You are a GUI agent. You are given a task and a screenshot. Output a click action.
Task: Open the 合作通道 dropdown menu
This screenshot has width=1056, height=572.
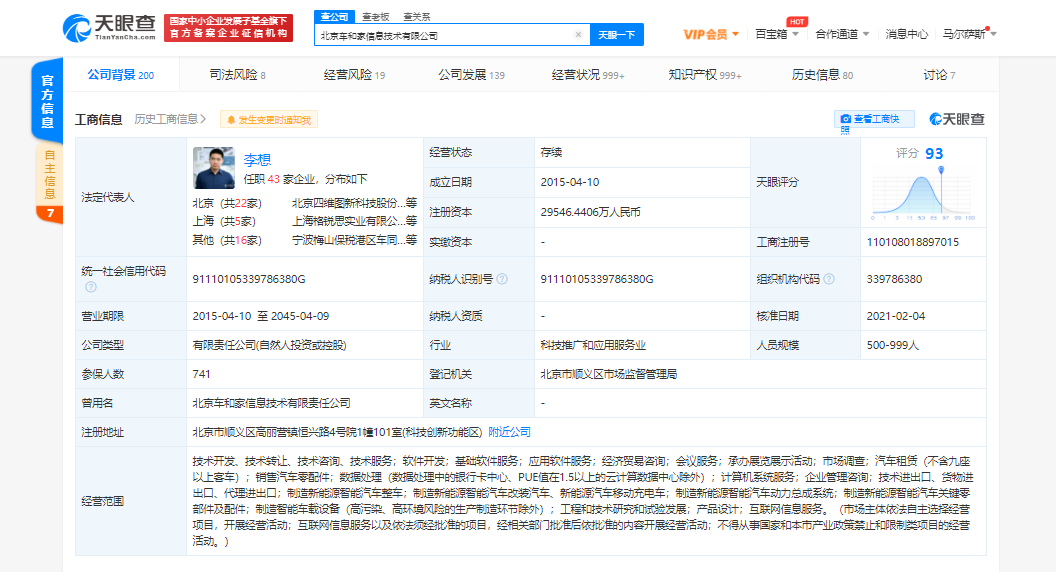pyautogui.click(x=842, y=34)
